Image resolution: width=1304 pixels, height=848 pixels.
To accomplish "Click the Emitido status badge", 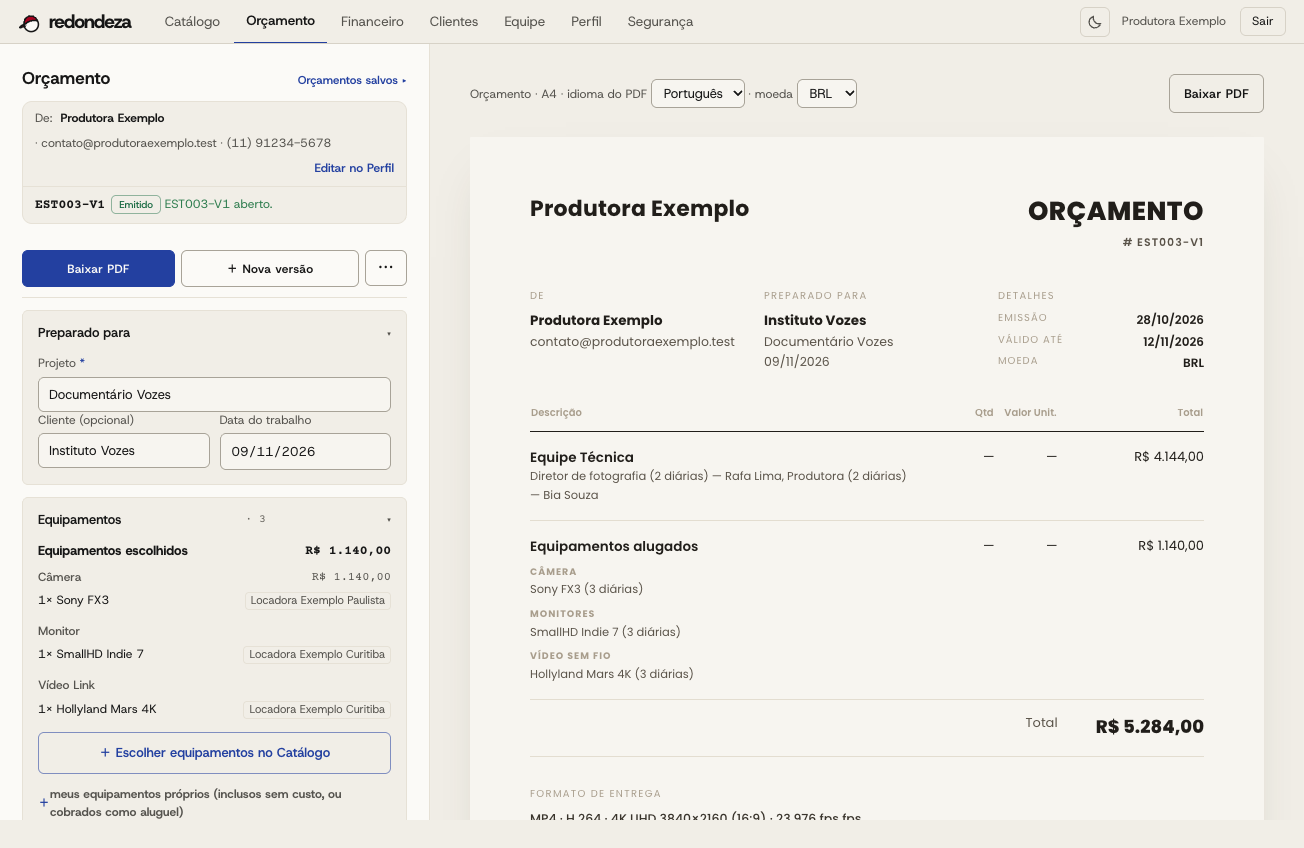I will click(136, 204).
